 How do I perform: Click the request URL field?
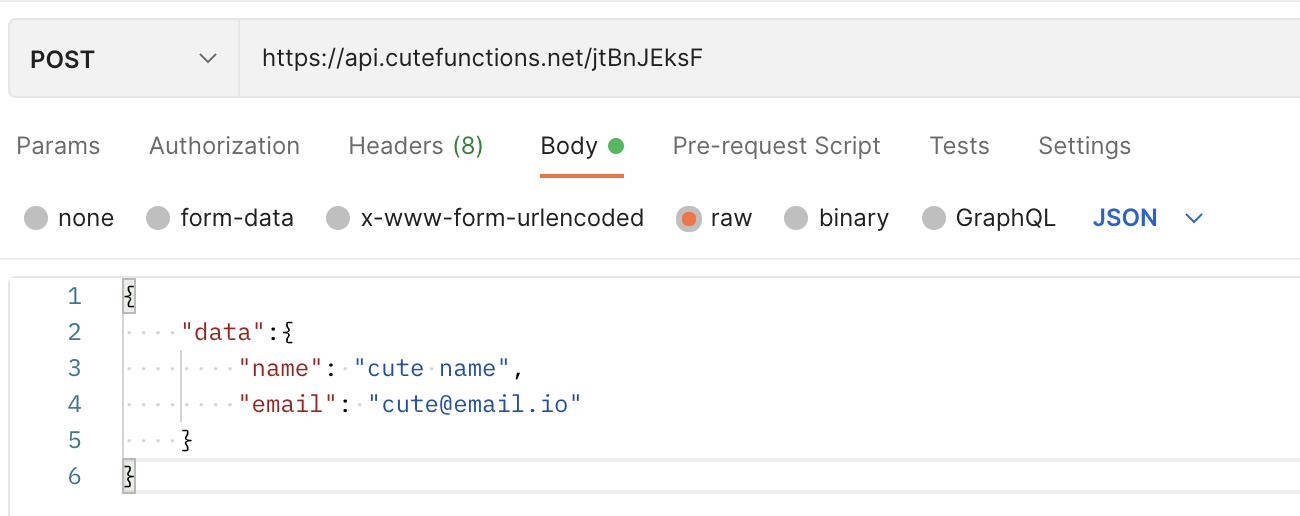pyautogui.click(x=700, y=59)
